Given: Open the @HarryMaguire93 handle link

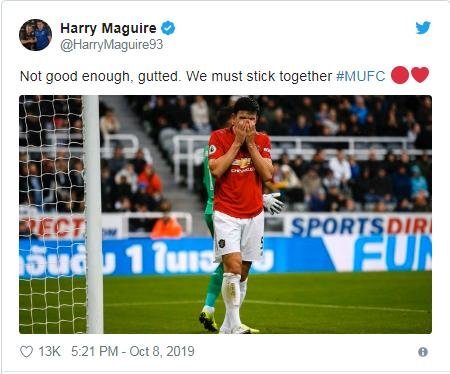Looking at the screenshot, I should coord(112,45).
